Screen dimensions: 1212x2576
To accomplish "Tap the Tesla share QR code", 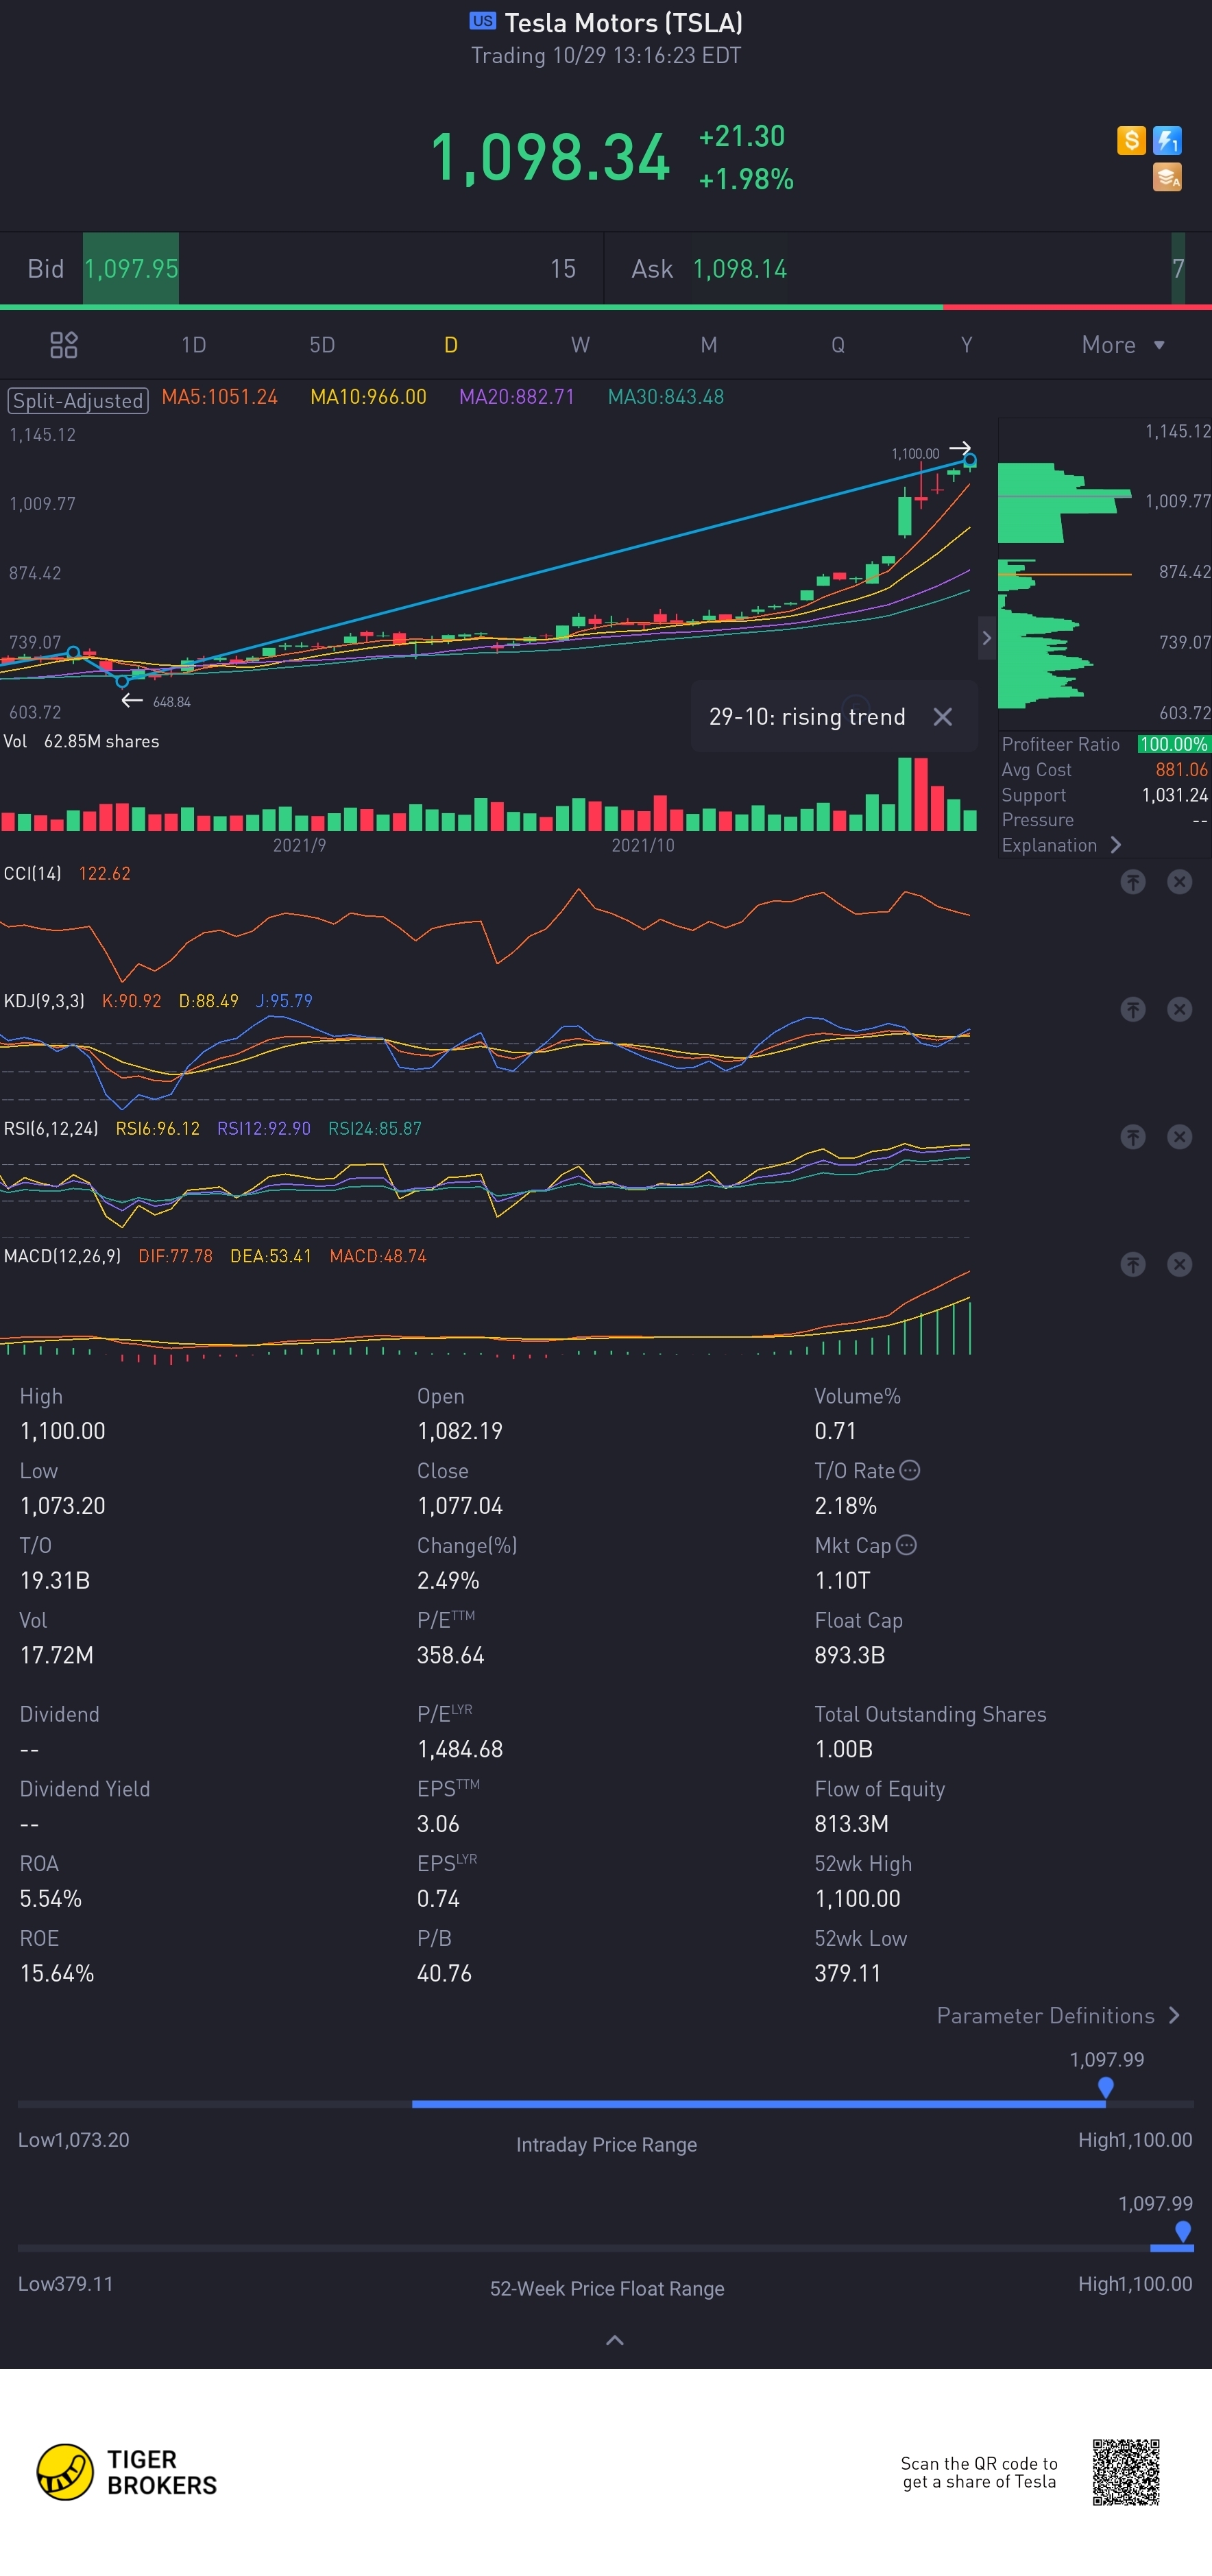I will click(1126, 2472).
